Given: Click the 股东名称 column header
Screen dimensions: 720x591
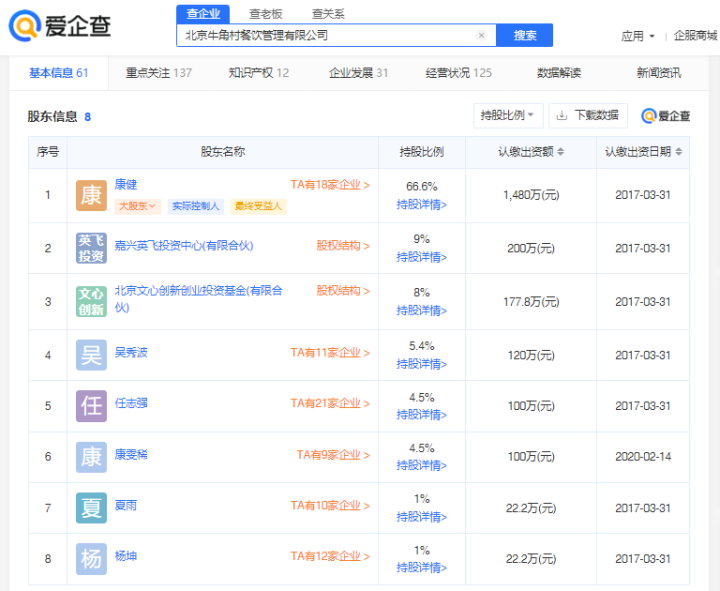Looking at the screenshot, I should (223, 152).
